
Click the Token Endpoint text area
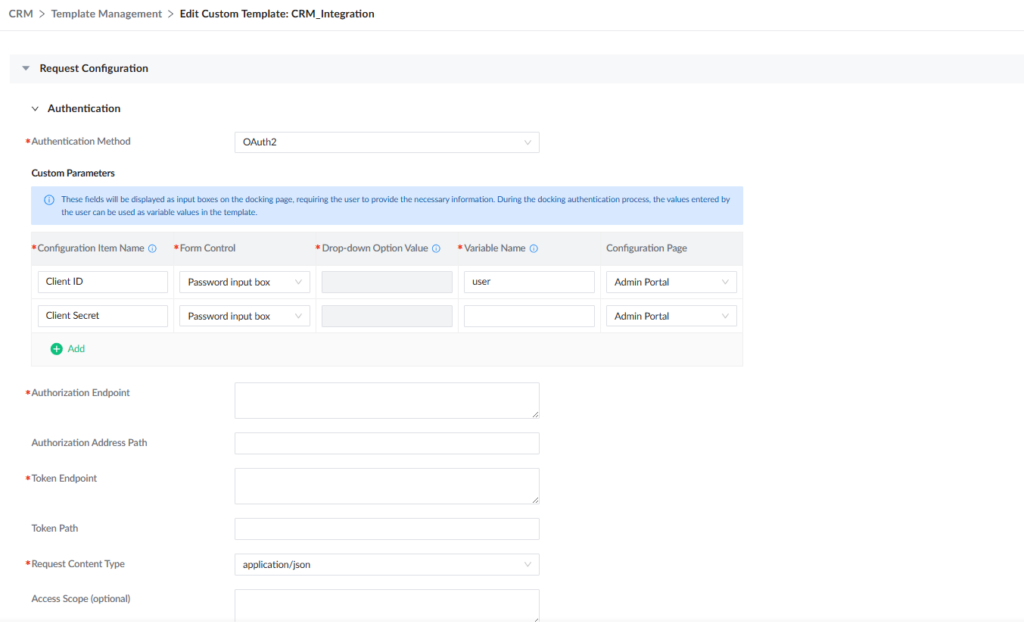(x=387, y=486)
